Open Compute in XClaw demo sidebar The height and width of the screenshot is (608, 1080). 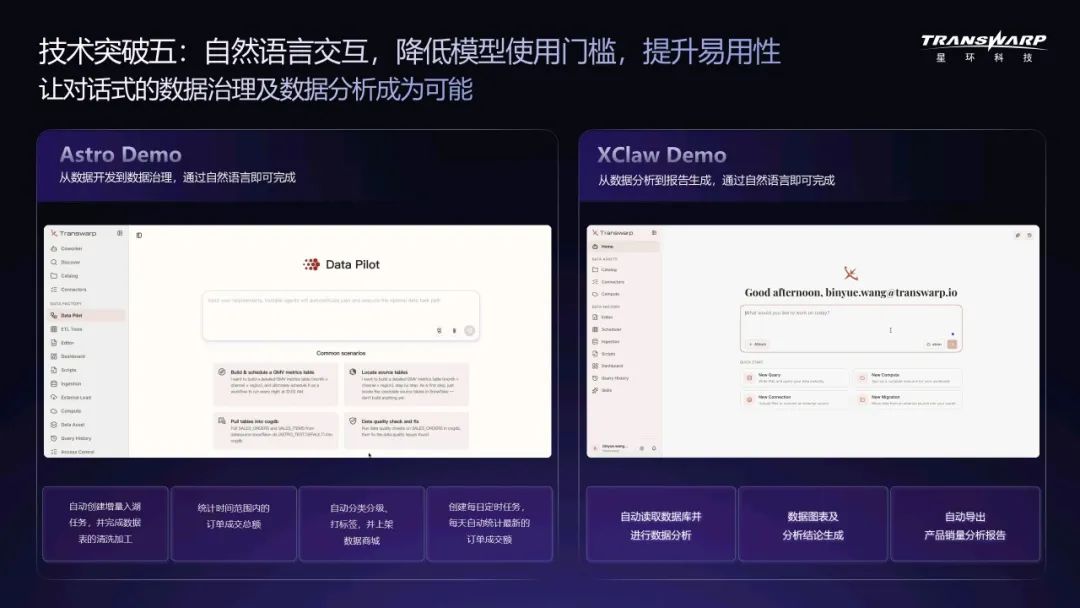pyautogui.click(x=606, y=294)
